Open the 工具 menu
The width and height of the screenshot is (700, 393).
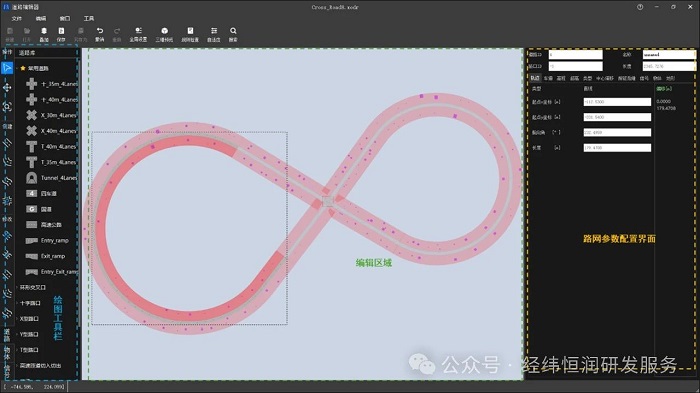tap(89, 18)
